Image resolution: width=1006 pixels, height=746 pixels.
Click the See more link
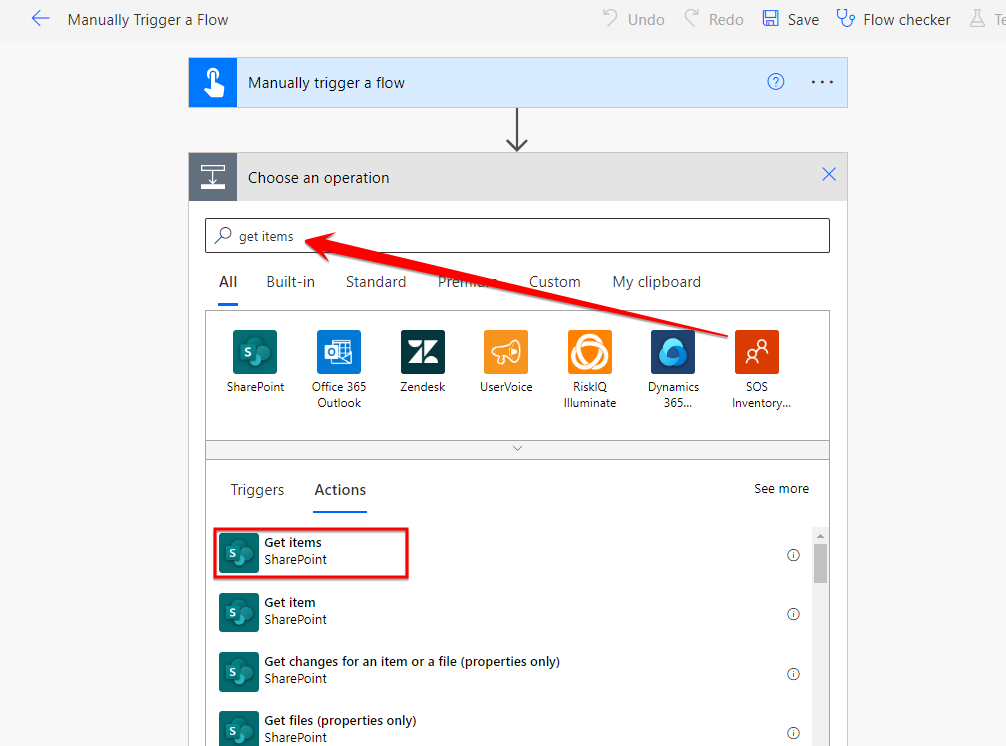click(x=781, y=489)
